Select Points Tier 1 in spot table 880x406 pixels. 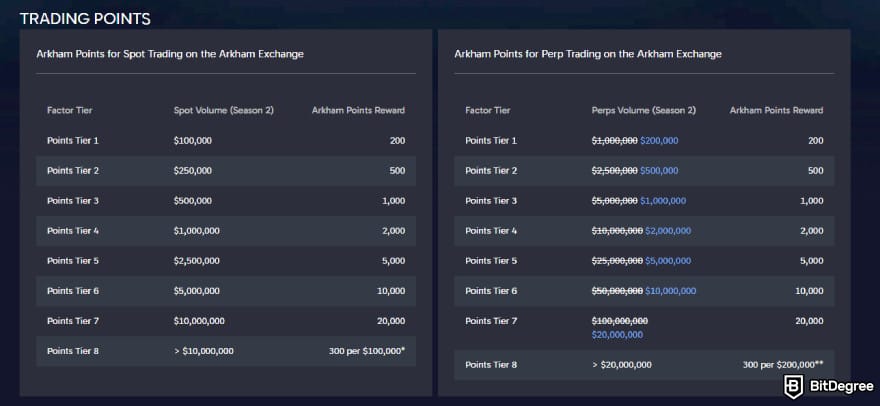click(73, 141)
